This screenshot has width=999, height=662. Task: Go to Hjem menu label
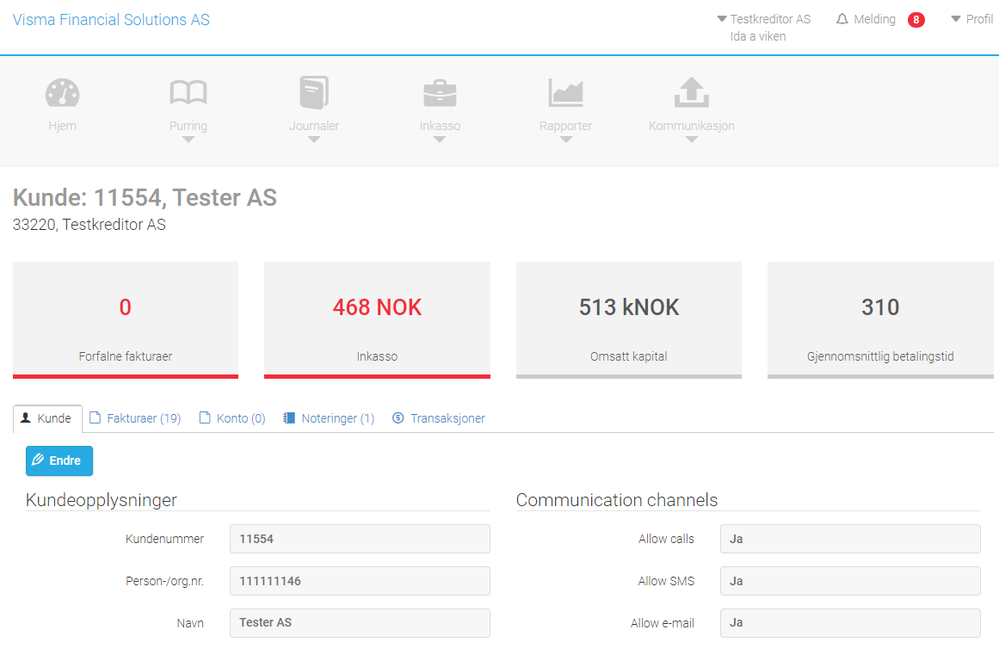point(62,126)
